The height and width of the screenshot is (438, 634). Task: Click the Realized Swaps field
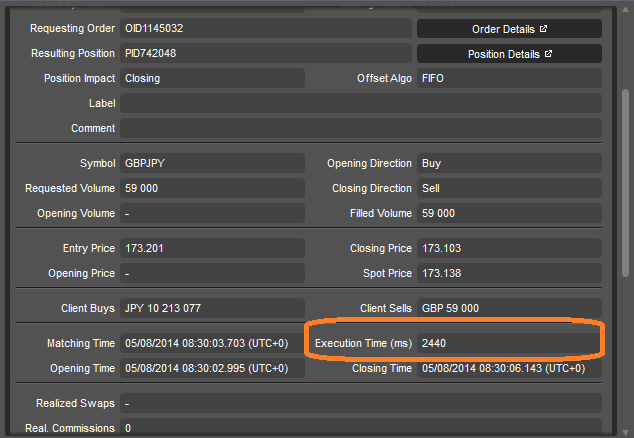pyautogui.click(x=361, y=404)
